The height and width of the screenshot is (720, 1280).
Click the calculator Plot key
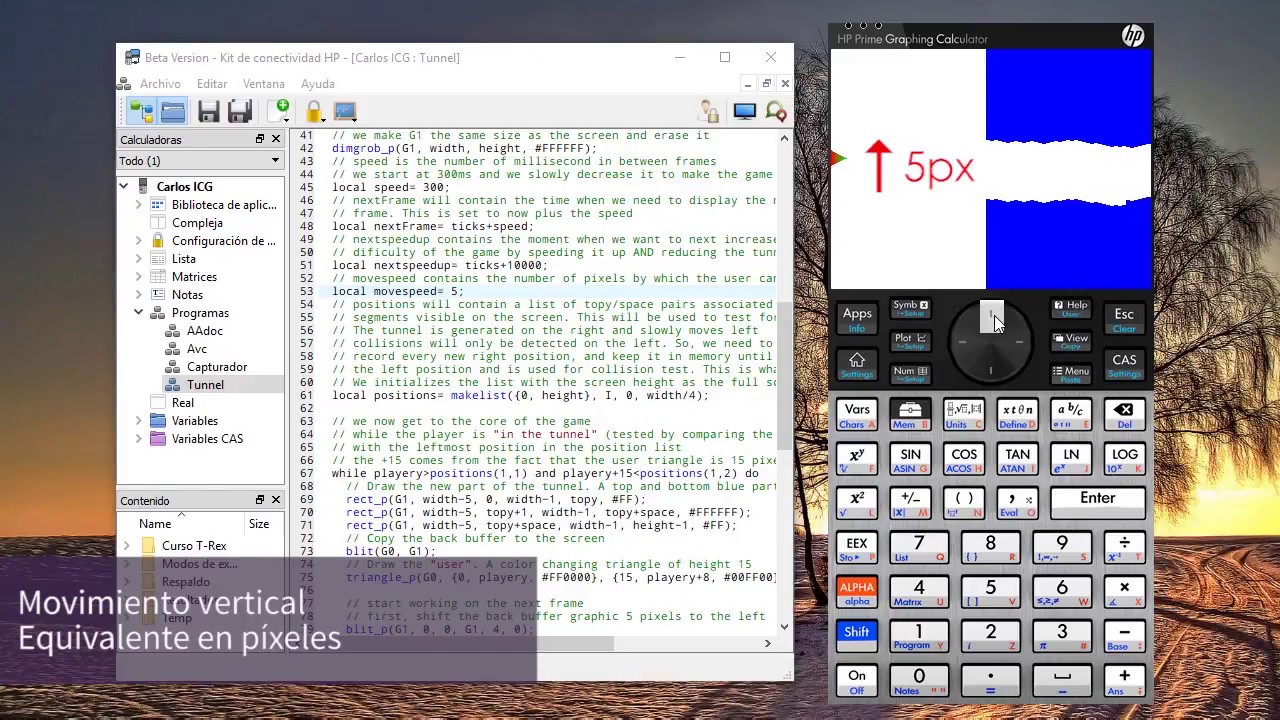[x=910, y=341]
